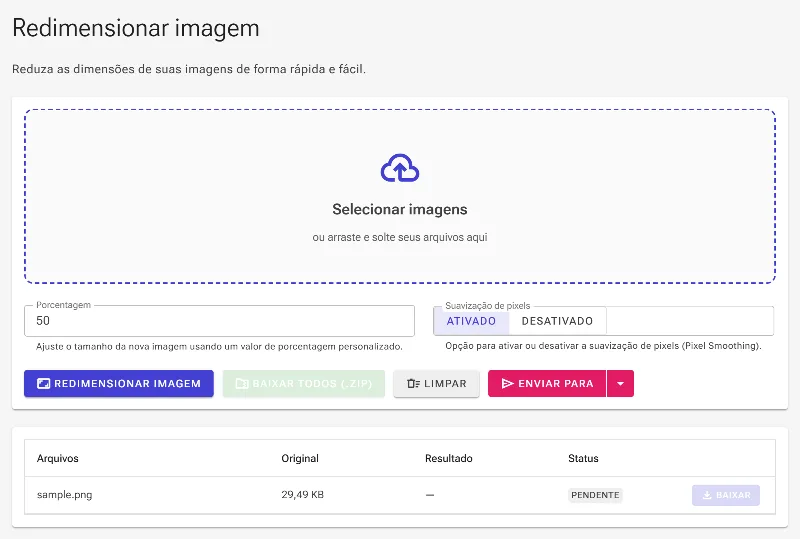Click the 29,49 KB original size
Image resolution: width=800 pixels, height=539 pixels.
pos(303,495)
